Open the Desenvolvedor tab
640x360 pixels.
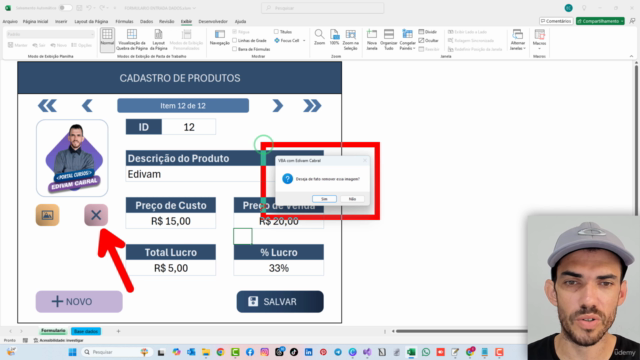(x=213, y=21)
